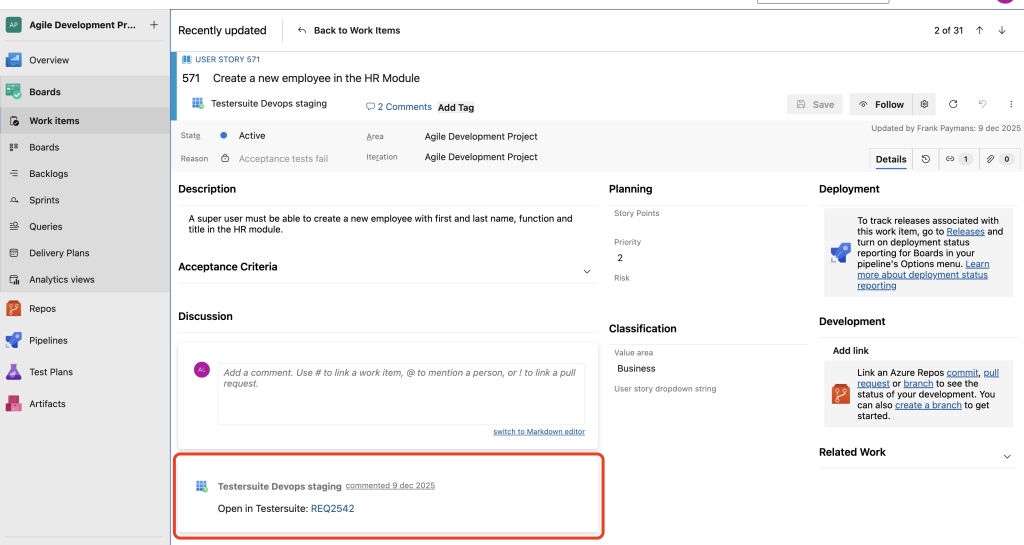Toggle Follow on this work item
Screen dimensions: 1024x545
point(880,104)
